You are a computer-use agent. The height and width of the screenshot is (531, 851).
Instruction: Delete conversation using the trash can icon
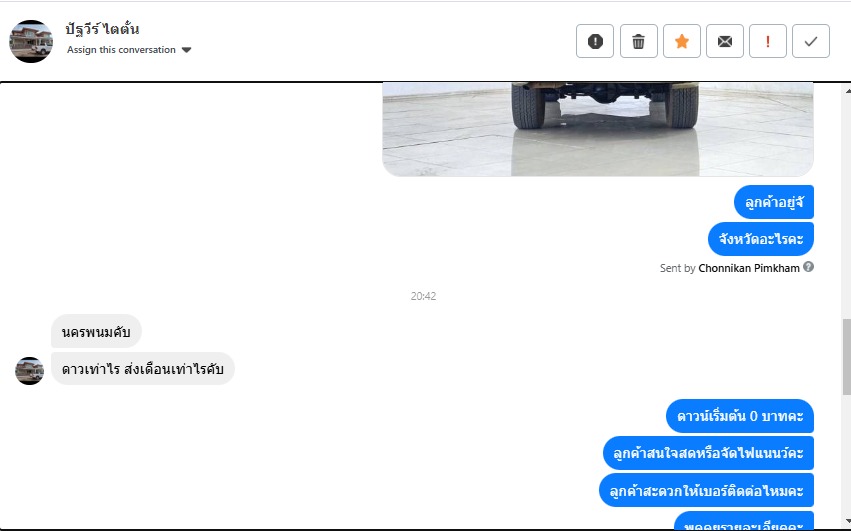click(639, 41)
